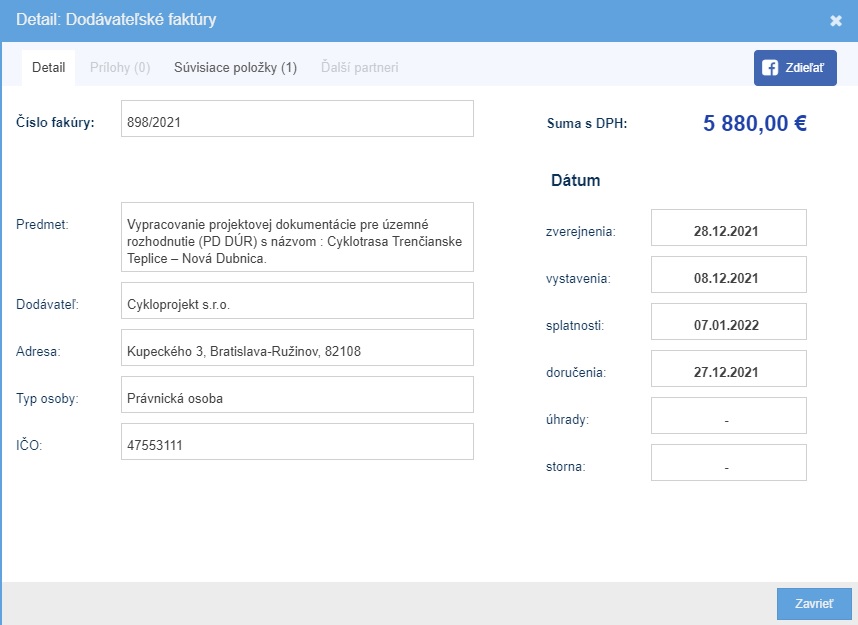The height and width of the screenshot is (625, 858).
Task: Click the empty úhrady date field
Action: [x=728, y=416]
